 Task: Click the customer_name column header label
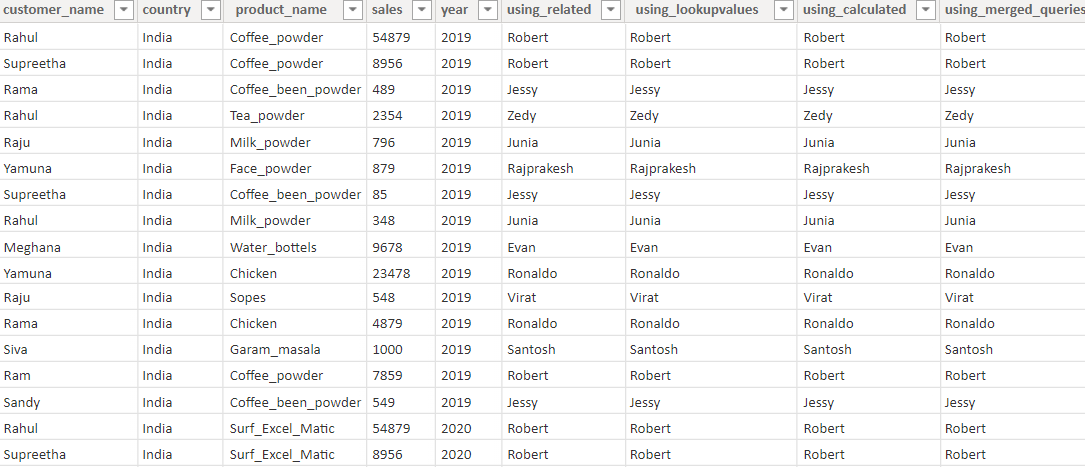pos(54,10)
